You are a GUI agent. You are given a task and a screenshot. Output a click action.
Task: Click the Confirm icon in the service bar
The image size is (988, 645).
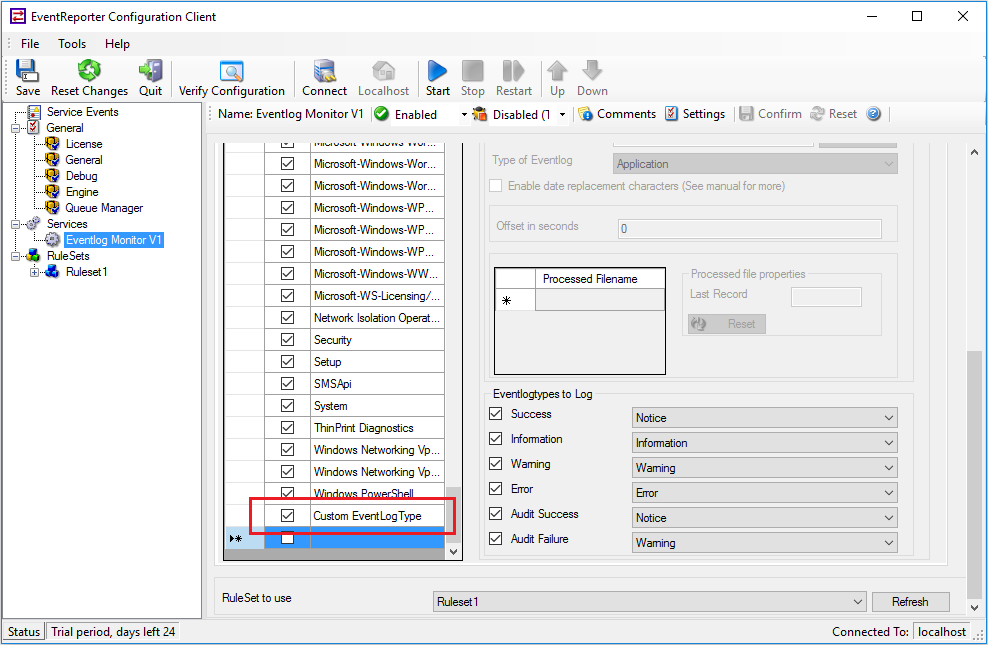pos(770,114)
